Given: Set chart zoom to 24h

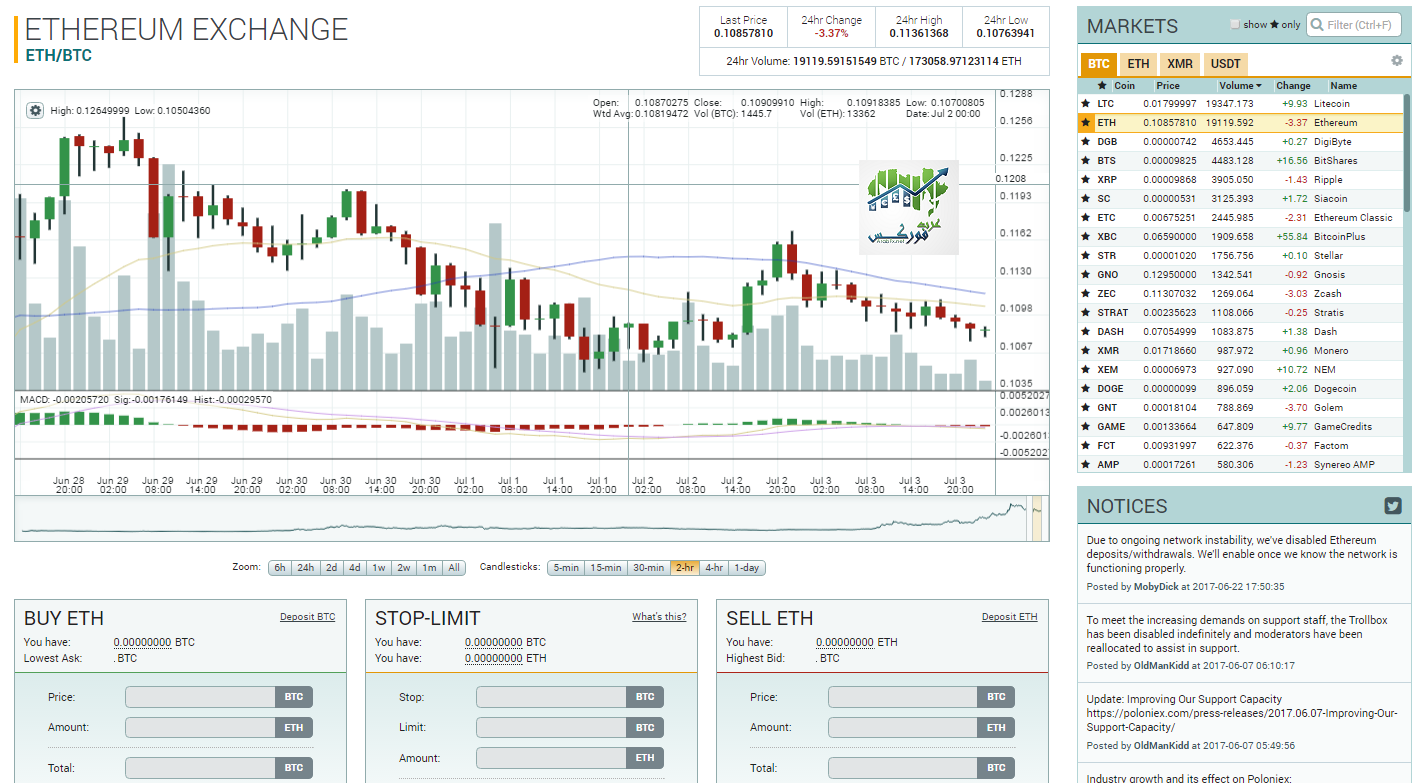Looking at the screenshot, I should tap(306, 568).
